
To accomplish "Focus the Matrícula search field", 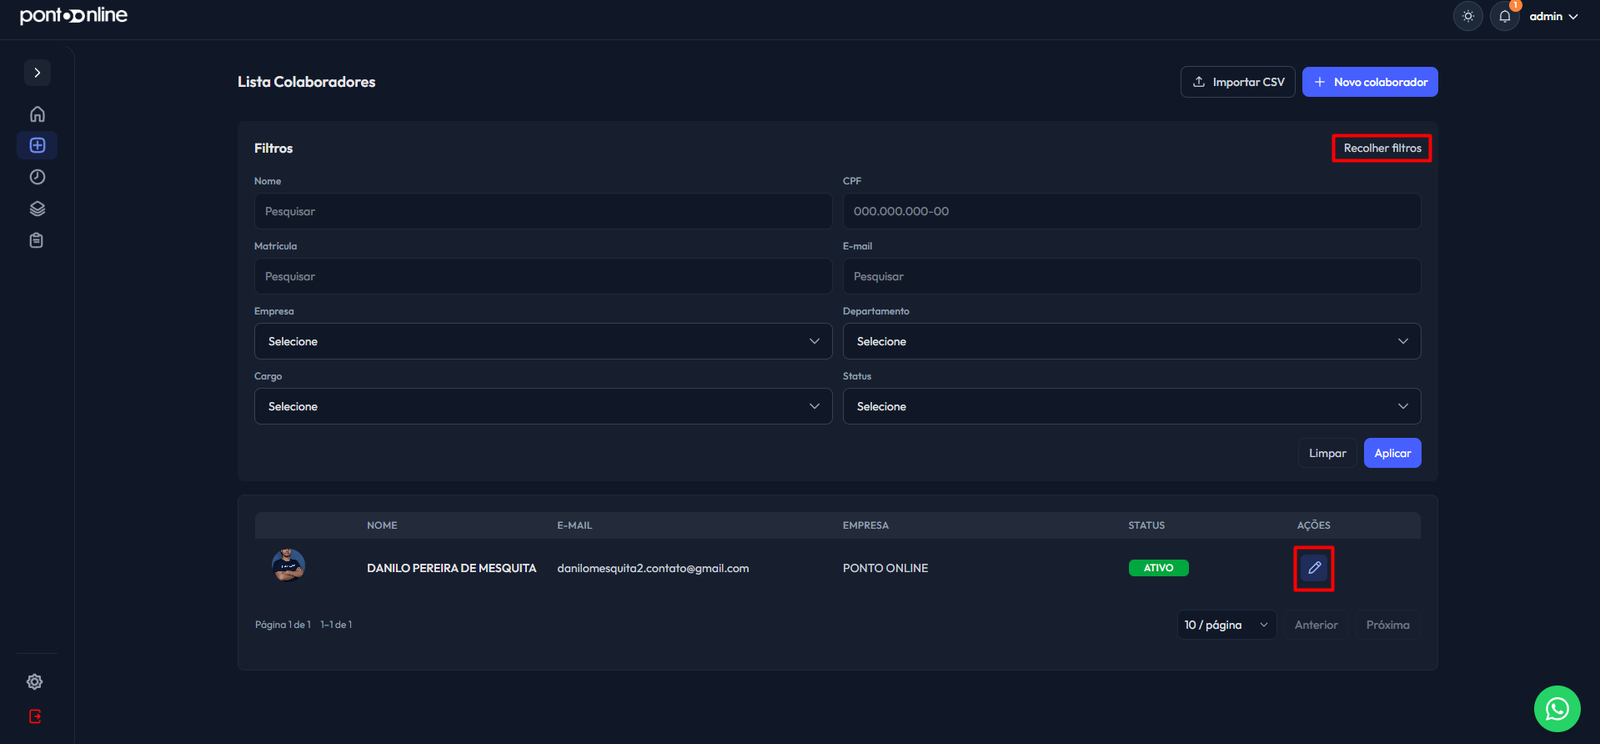I will coord(543,276).
